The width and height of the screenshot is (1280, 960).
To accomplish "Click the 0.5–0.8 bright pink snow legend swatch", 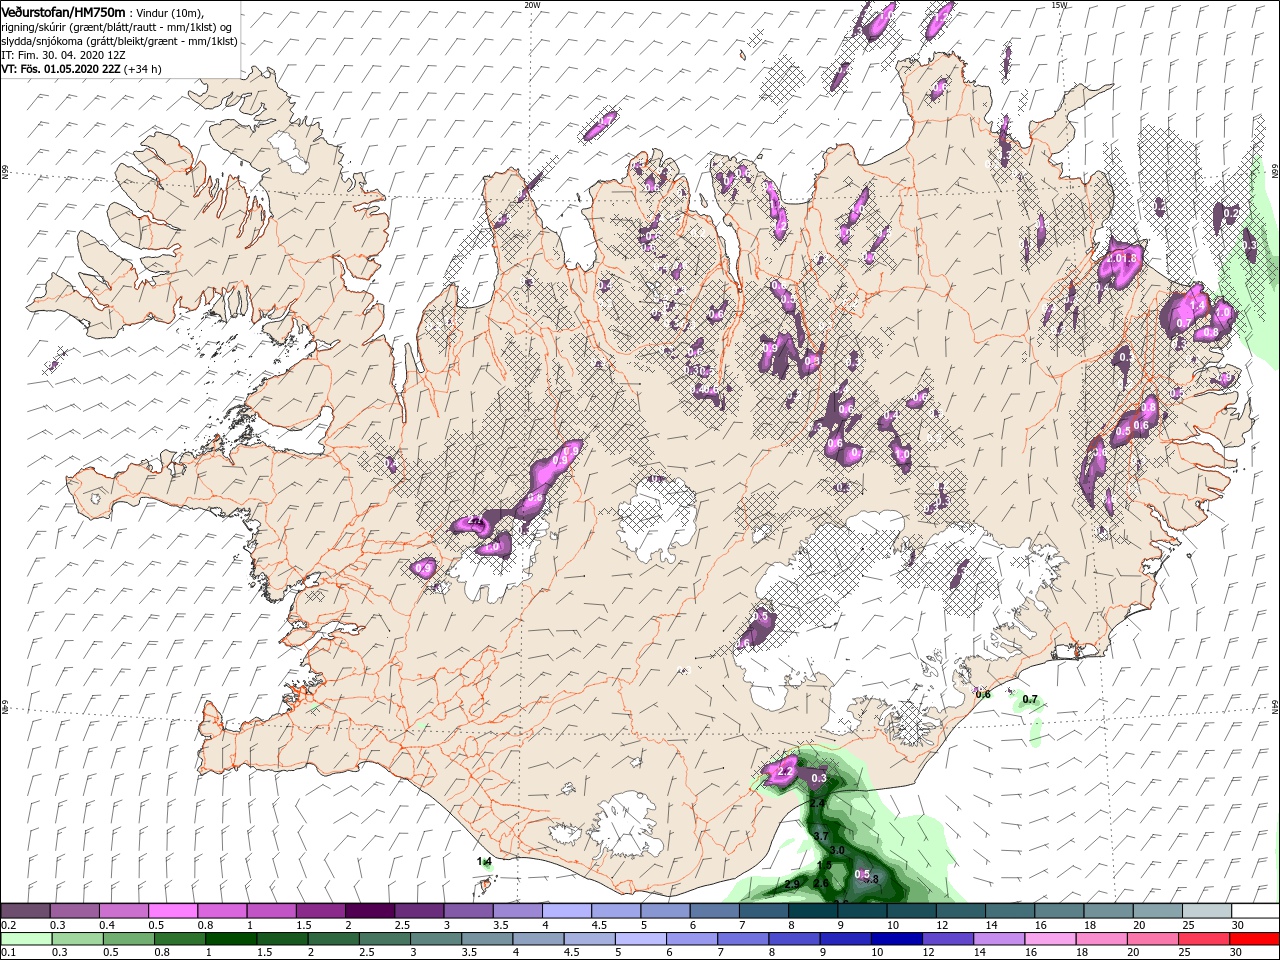I will click(x=174, y=911).
